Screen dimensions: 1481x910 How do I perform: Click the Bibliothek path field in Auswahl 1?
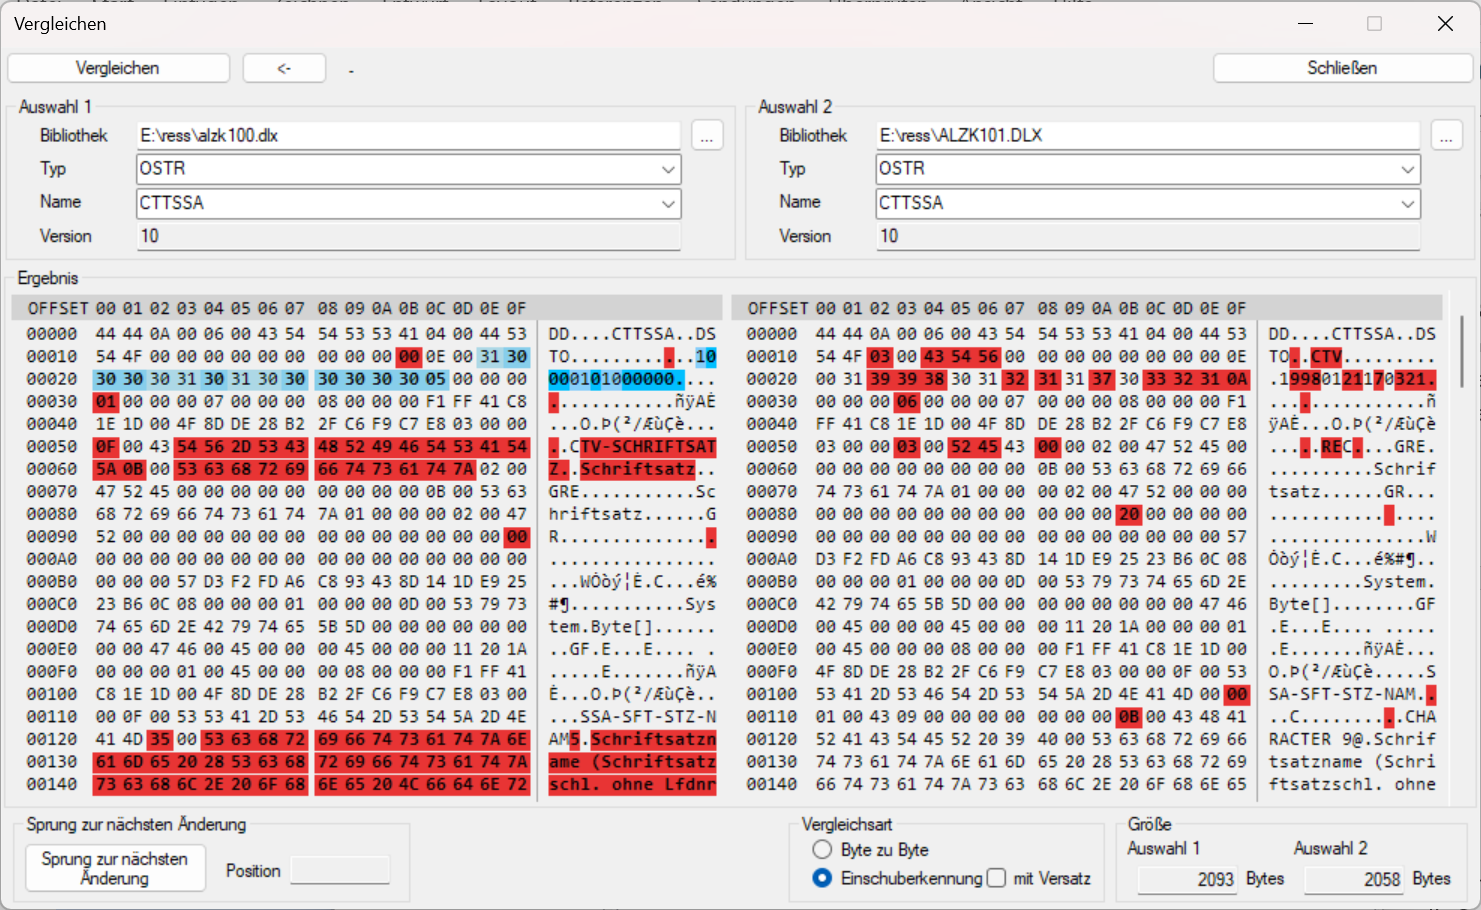408,136
